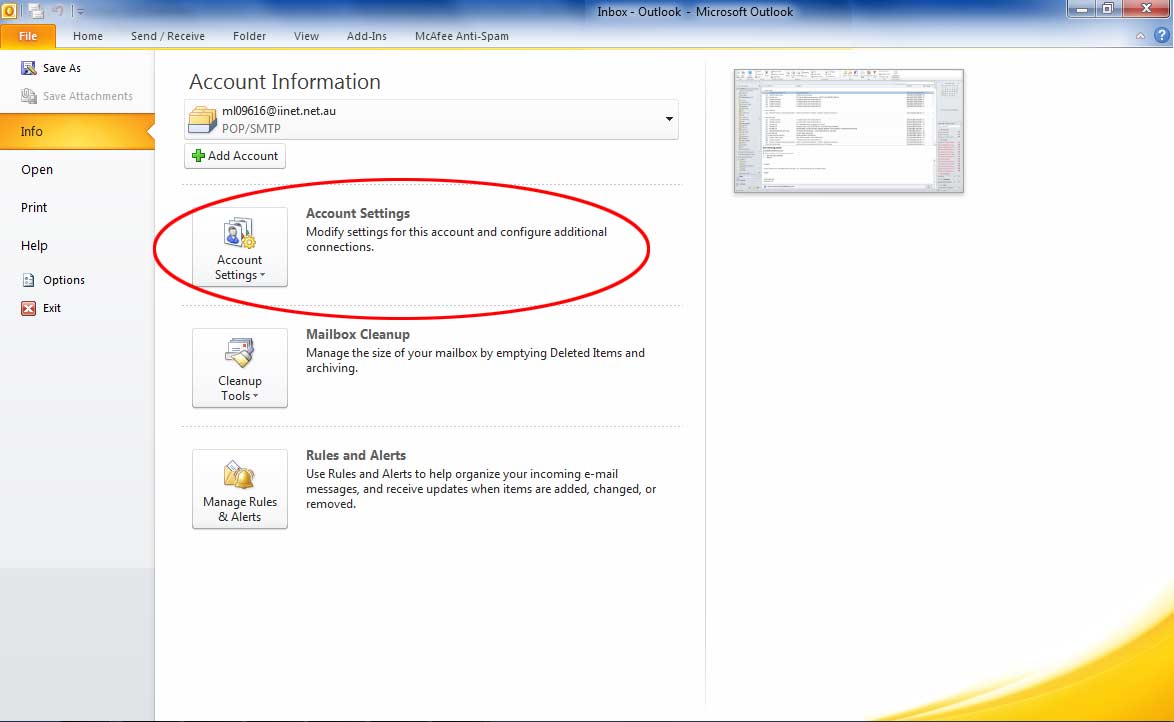Open Microsoft Outlook Help question mark

coord(1162,35)
